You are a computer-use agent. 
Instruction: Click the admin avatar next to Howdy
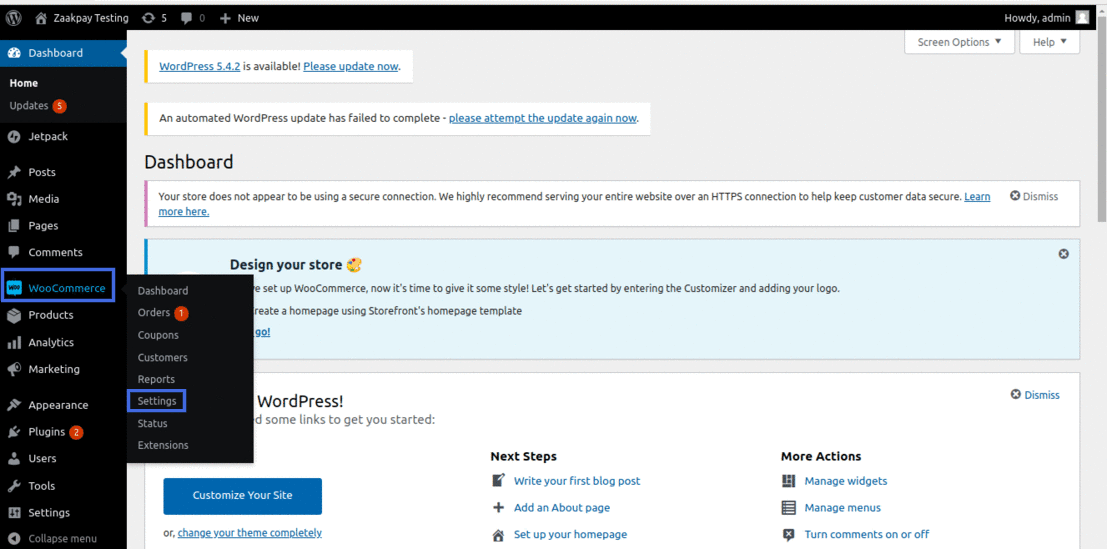pos(1082,18)
